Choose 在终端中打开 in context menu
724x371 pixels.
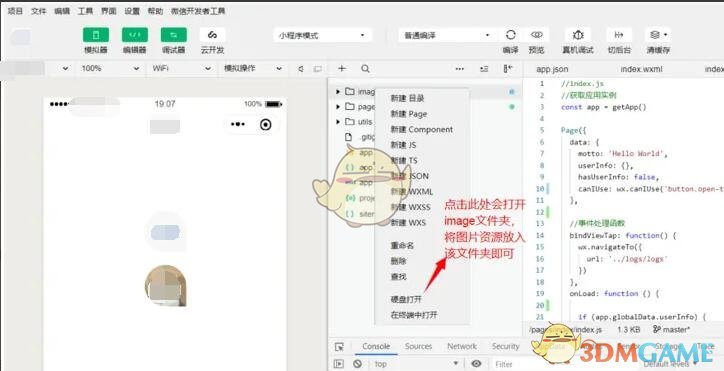[x=414, y=315]
